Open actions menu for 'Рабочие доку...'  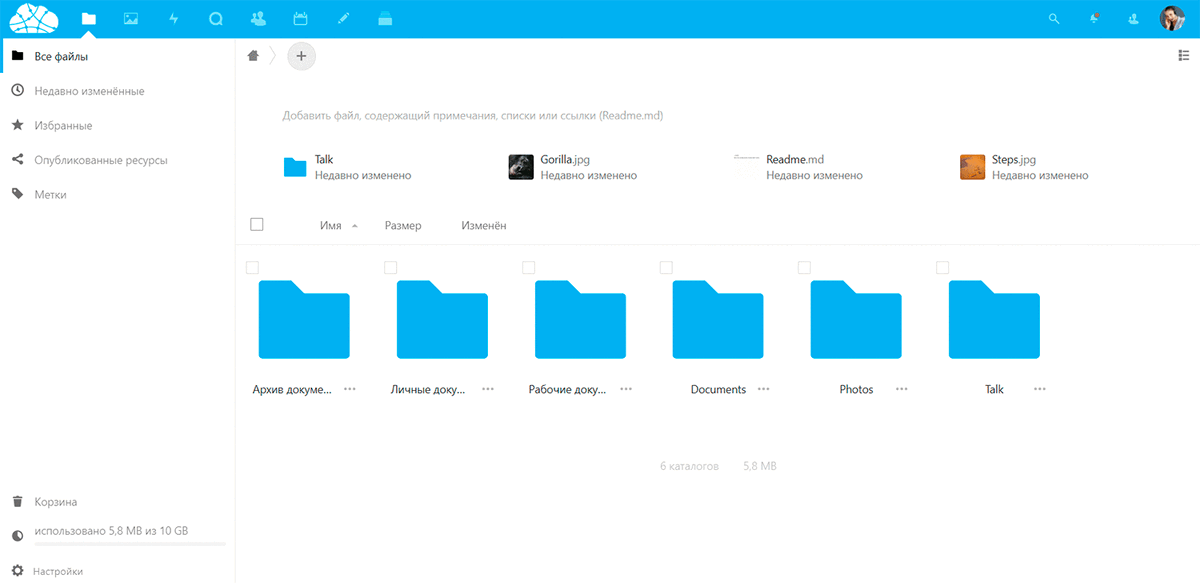625,389
